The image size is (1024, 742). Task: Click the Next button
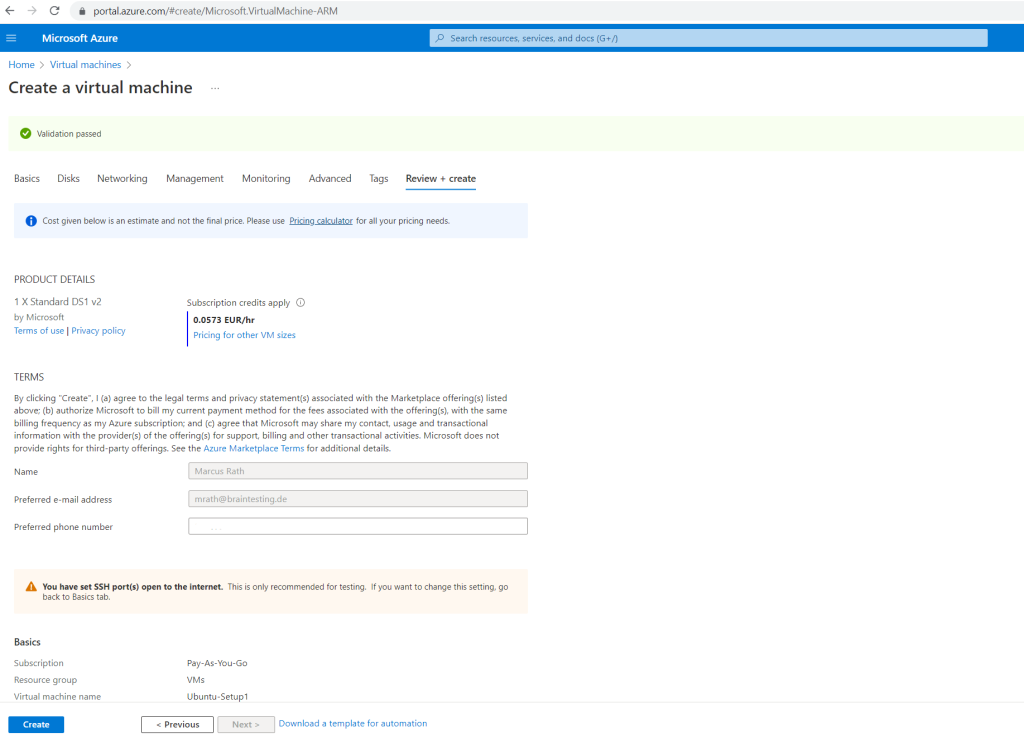coord(246,724)
